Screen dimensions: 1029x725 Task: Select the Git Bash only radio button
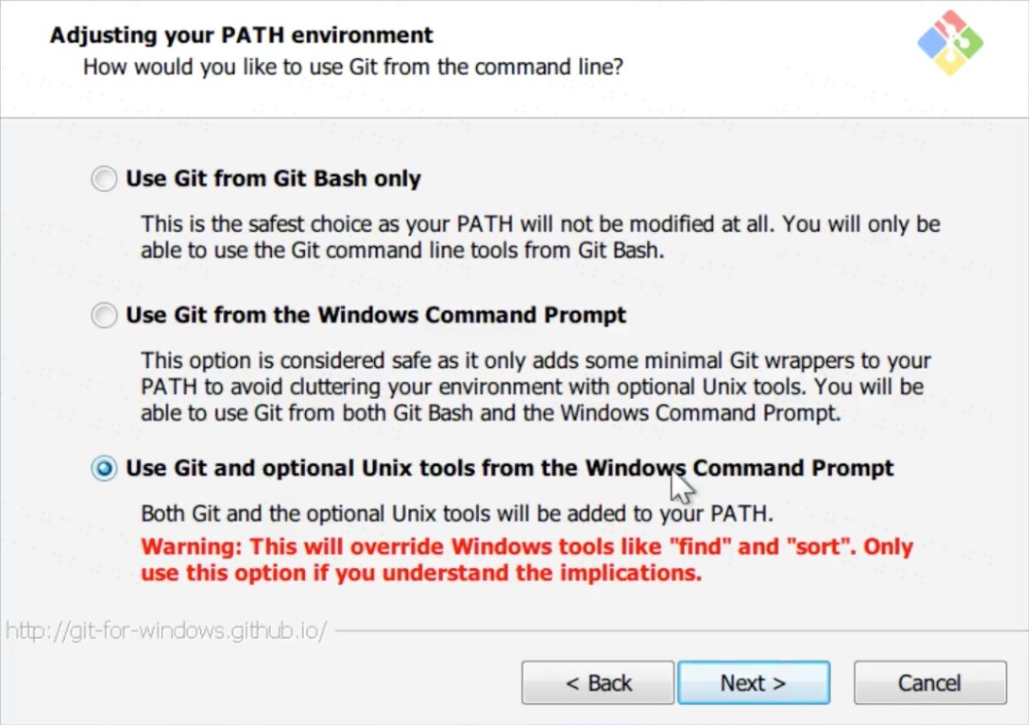tap(104, 179)
